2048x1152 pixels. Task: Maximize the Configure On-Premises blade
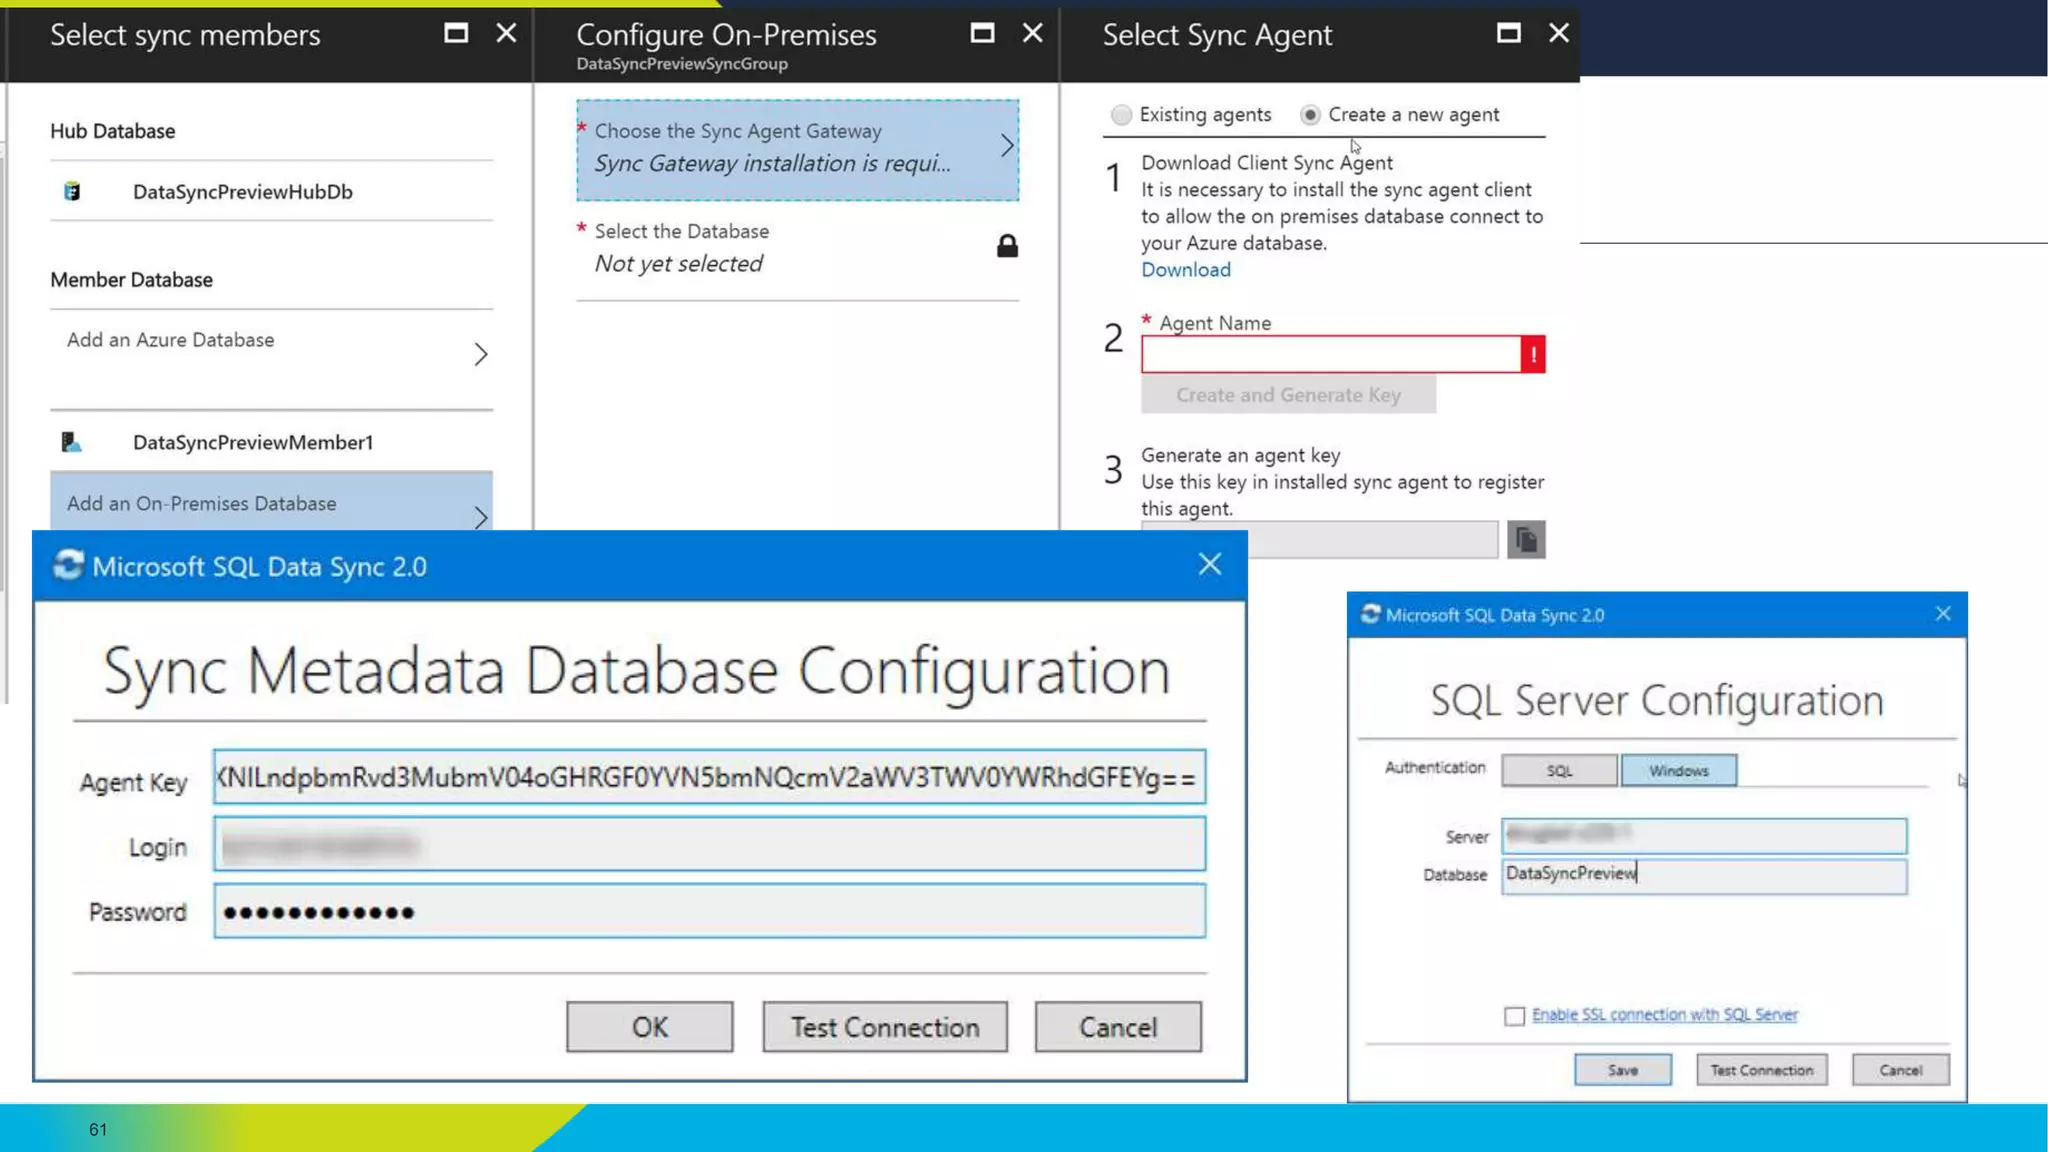click(982, 34)
